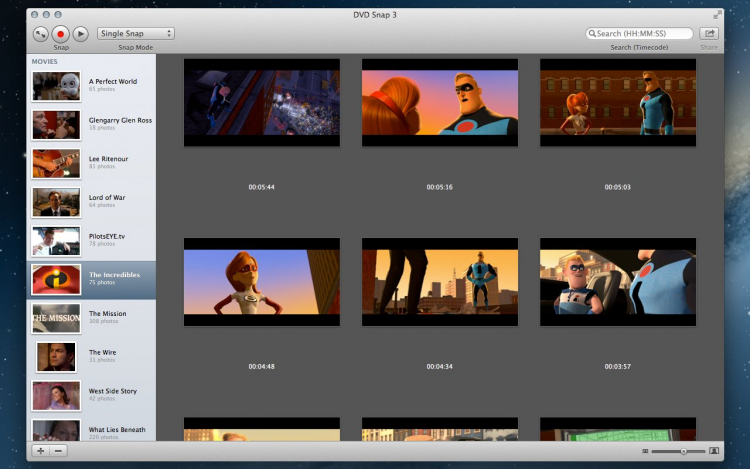Click the leftmost round toolbar button beside record
This screenshot has height=469, width=750.
pos(40,34)
